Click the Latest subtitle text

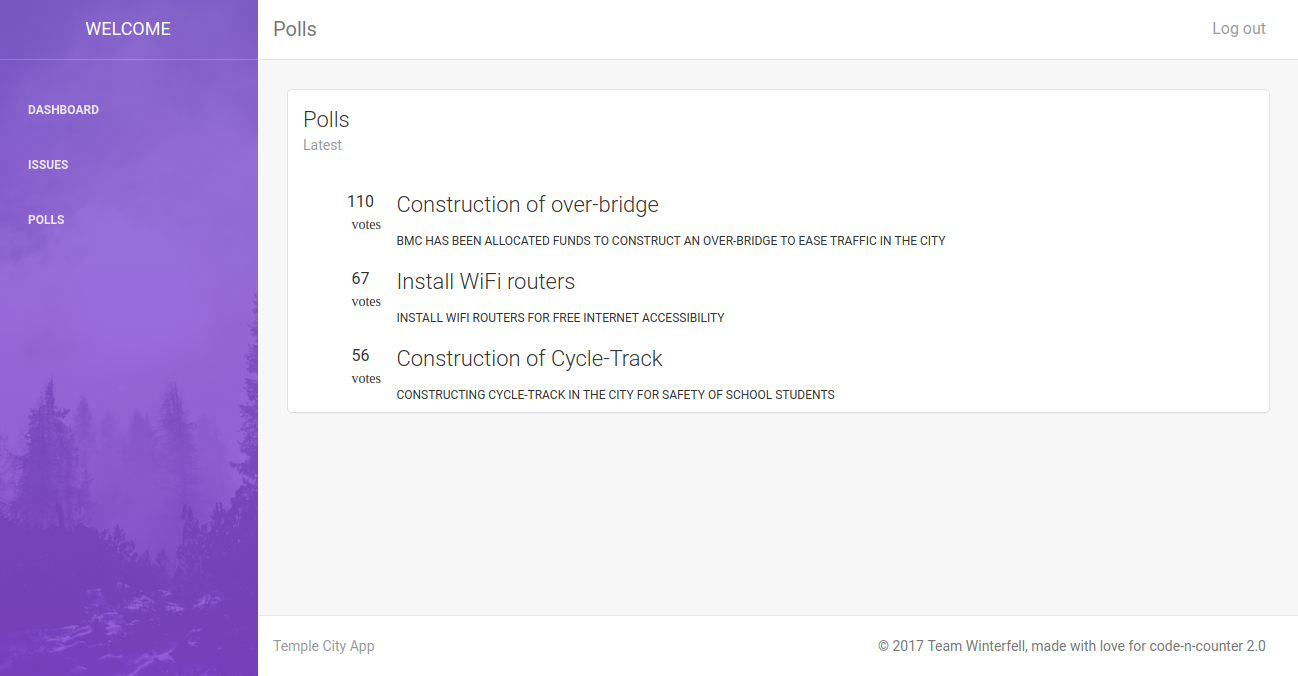[x=322, y=145]
